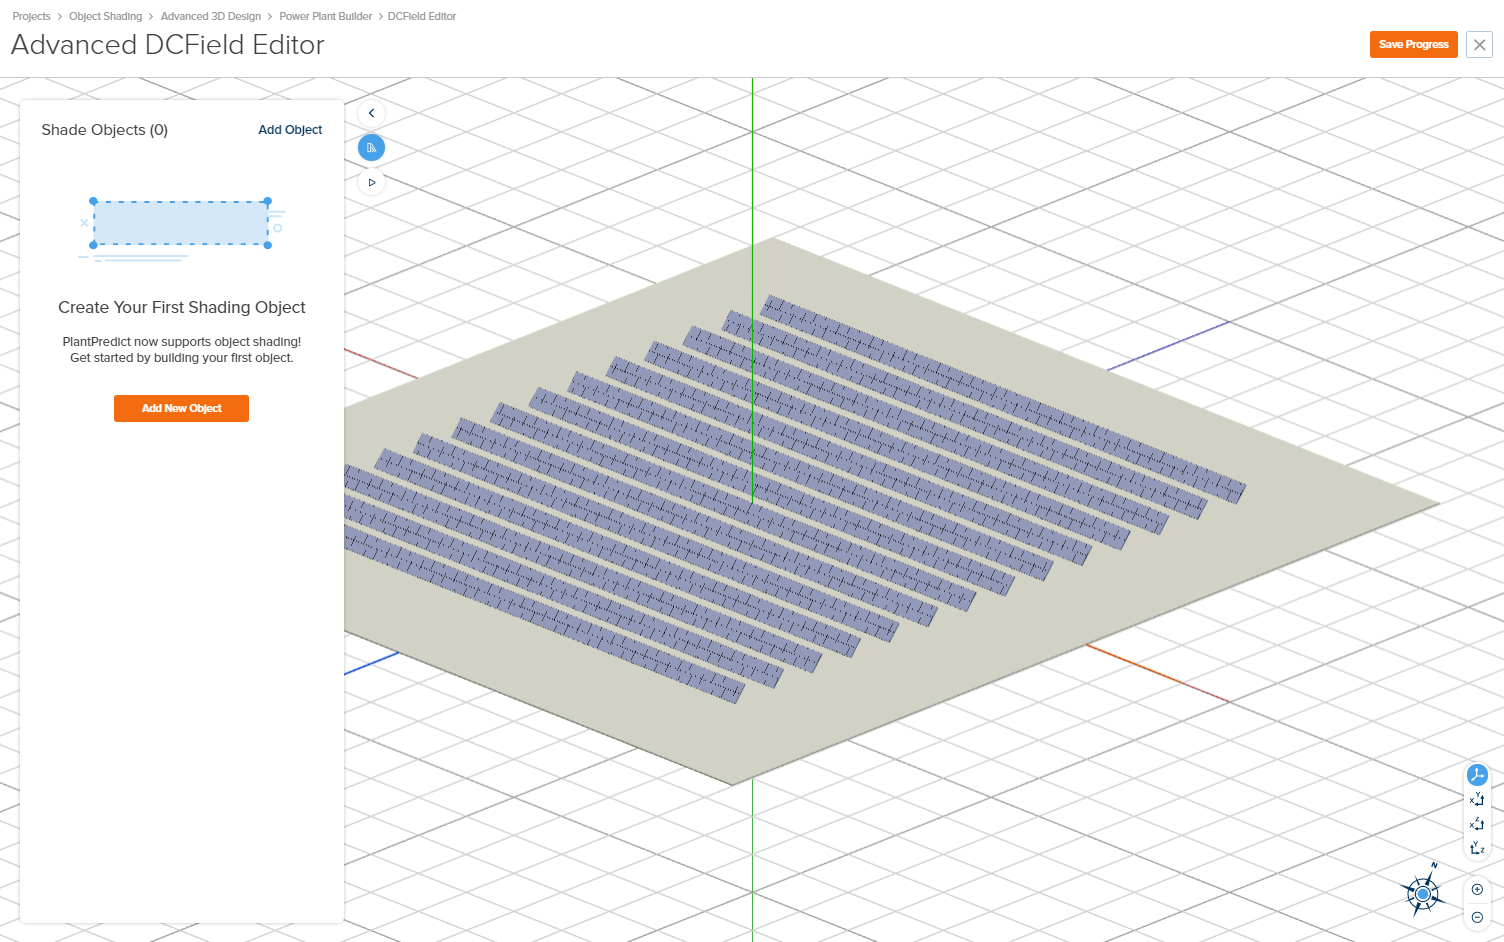
Task: Click the Advanced DCField Editor title
Action: pos(168,45)
